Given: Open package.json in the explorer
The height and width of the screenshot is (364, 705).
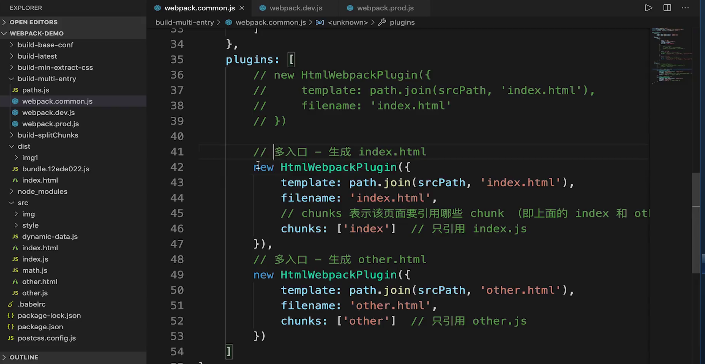Looking at the screenshot, I should coord(73,327).
